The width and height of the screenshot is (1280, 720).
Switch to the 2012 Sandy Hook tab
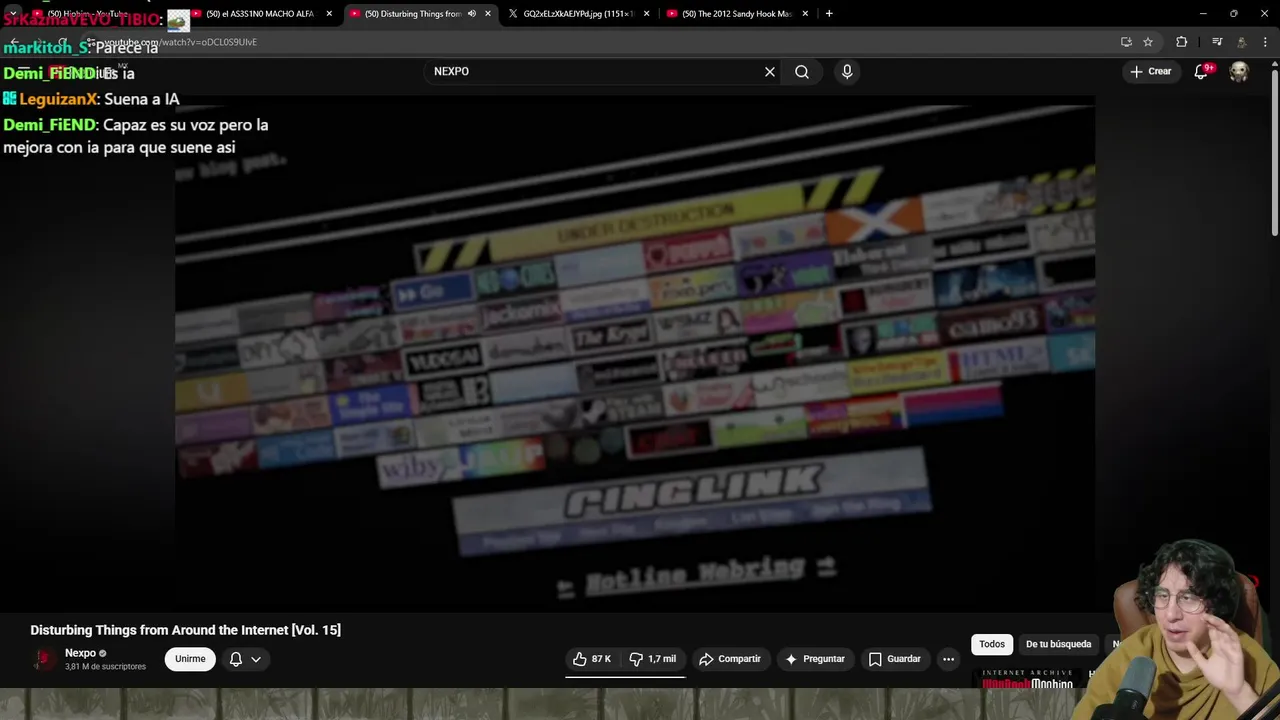tap(736, 14)
